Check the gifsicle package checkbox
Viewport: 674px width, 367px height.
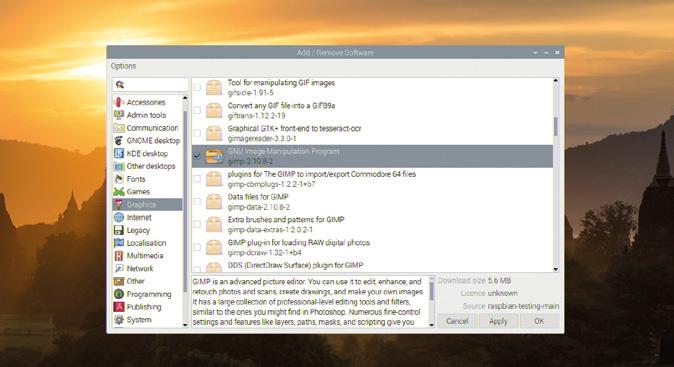point(197,87)
